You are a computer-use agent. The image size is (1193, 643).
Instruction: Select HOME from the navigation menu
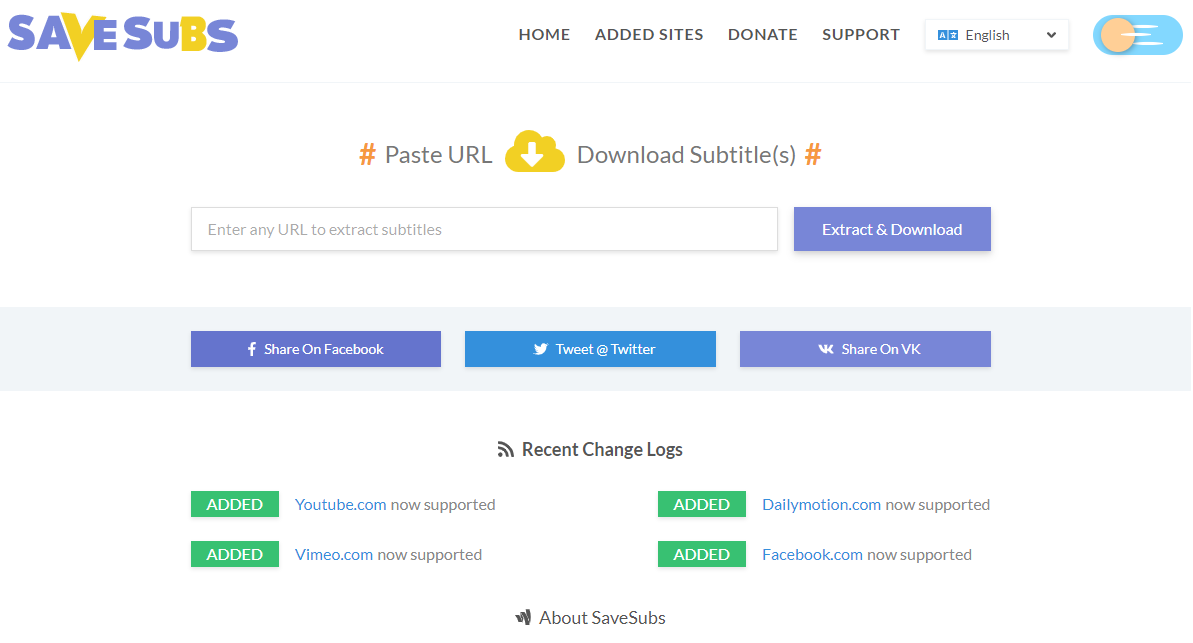(x=544, y=34)
